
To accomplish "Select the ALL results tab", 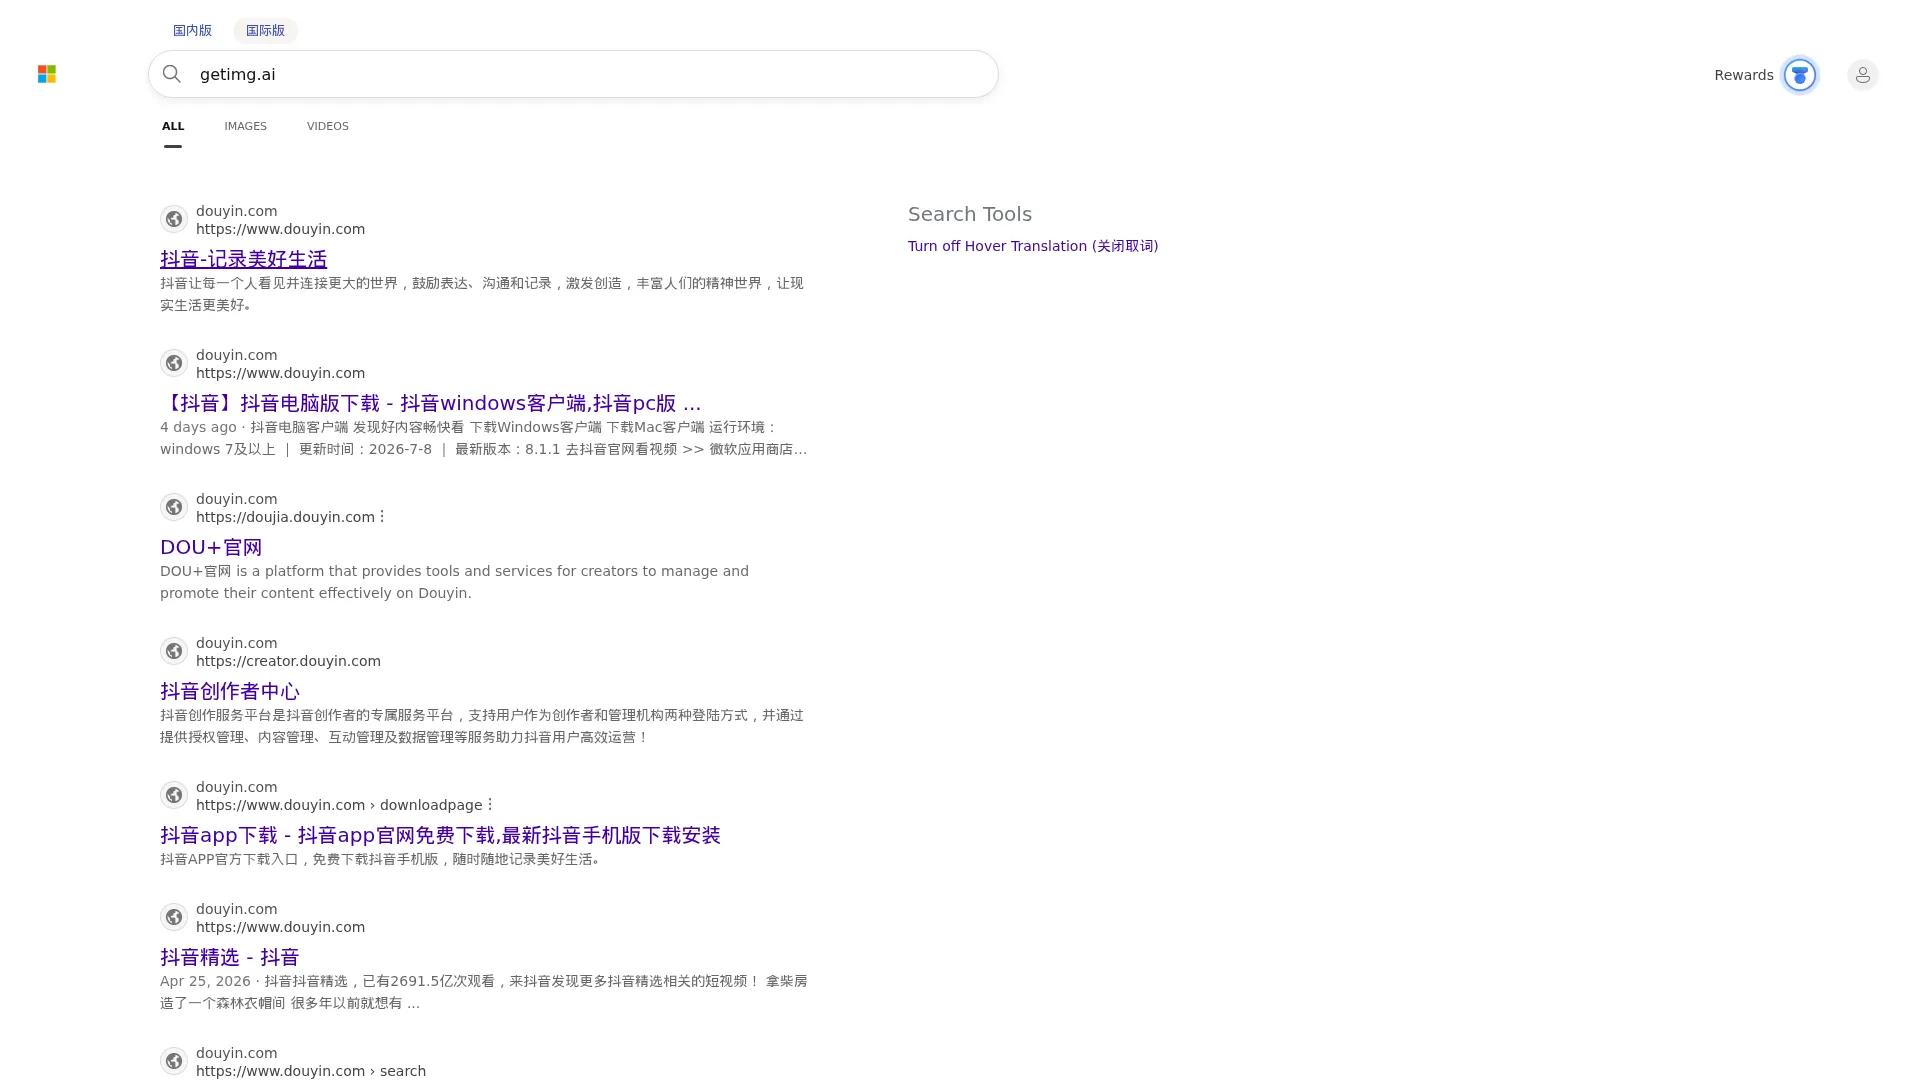I will [x=173, y=126].
